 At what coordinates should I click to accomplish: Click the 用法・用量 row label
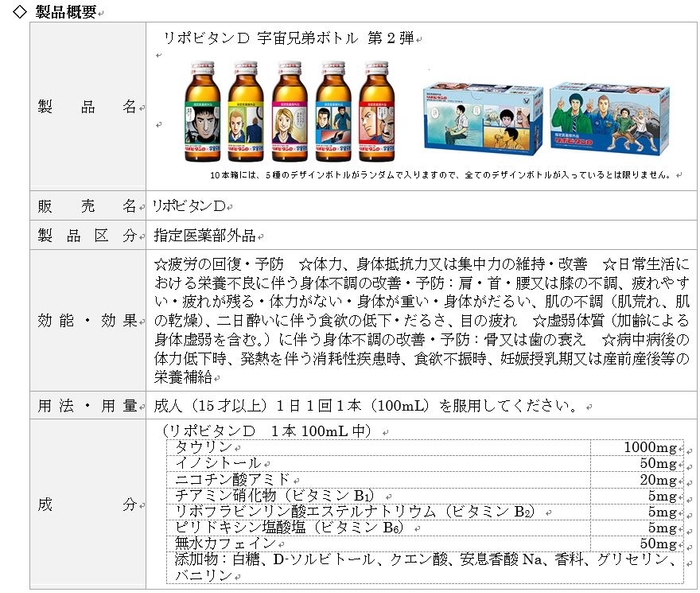coord(87,406)
